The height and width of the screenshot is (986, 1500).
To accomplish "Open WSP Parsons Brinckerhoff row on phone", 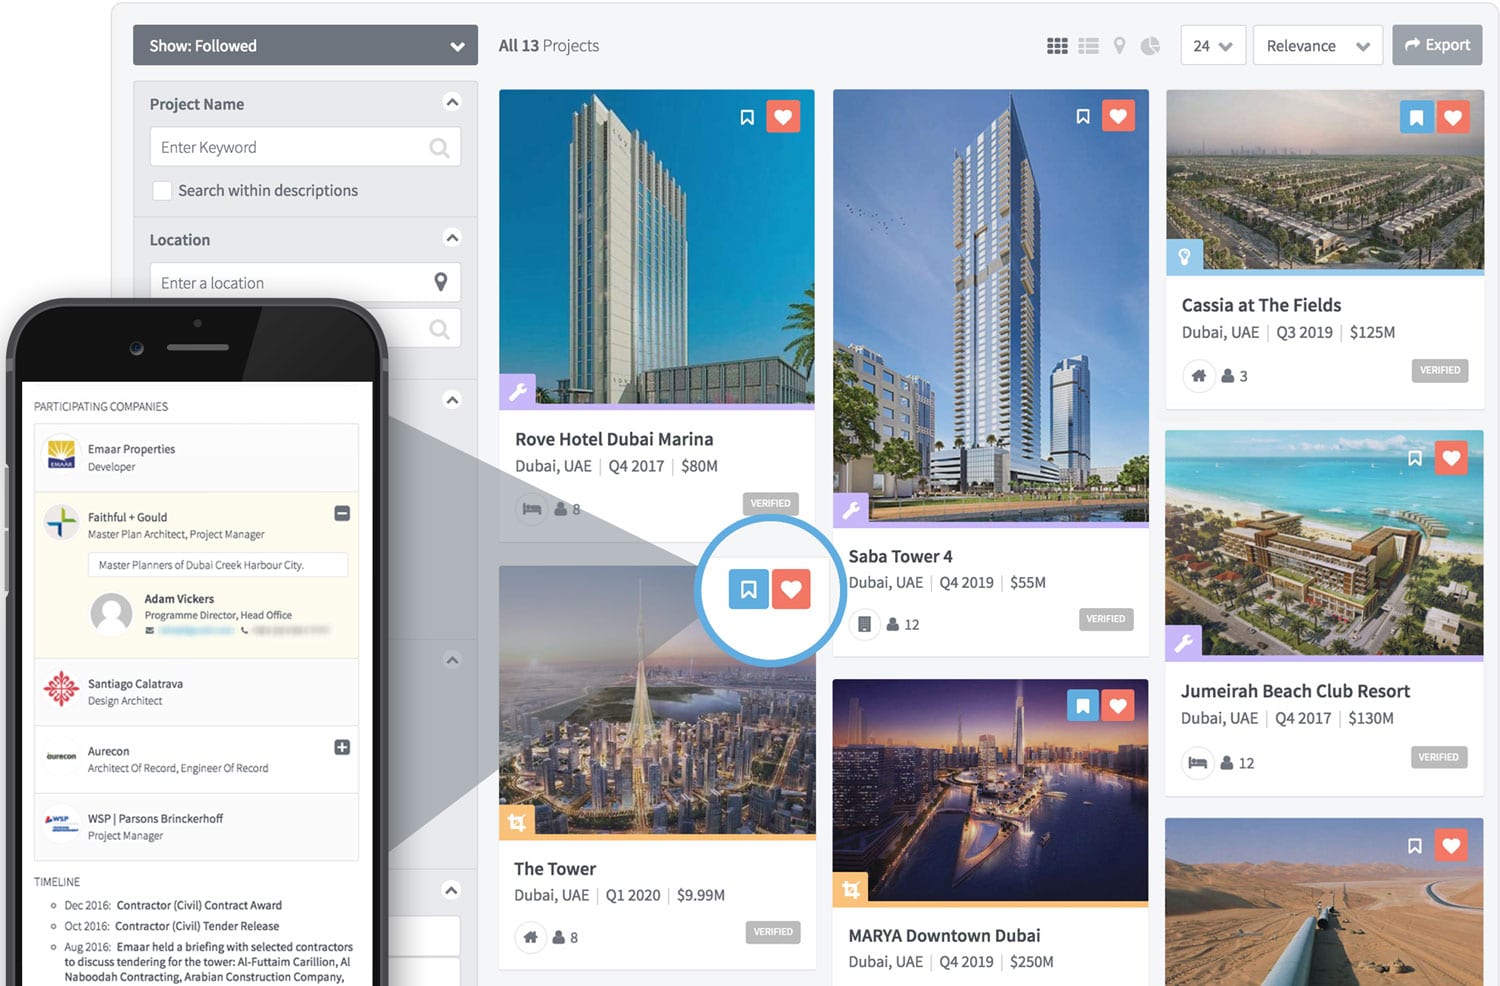I will coord(196,827).
